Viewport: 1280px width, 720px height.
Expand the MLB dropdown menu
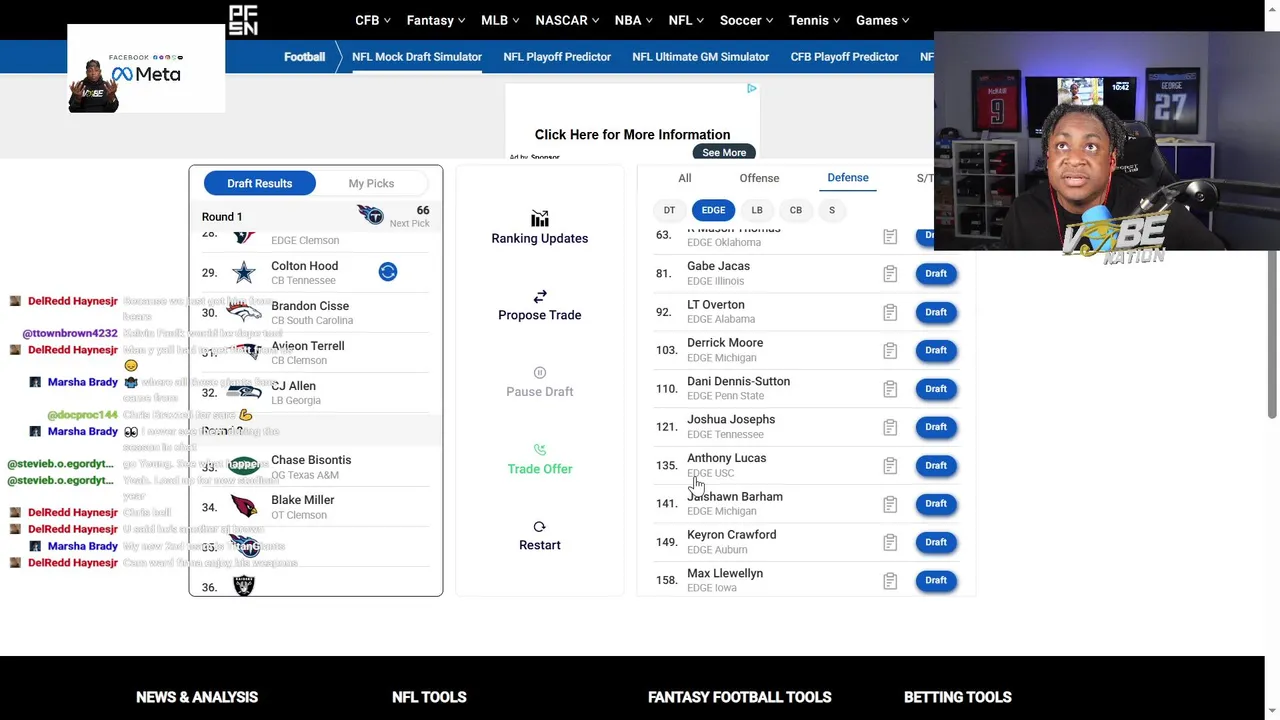tap(500, 20)
